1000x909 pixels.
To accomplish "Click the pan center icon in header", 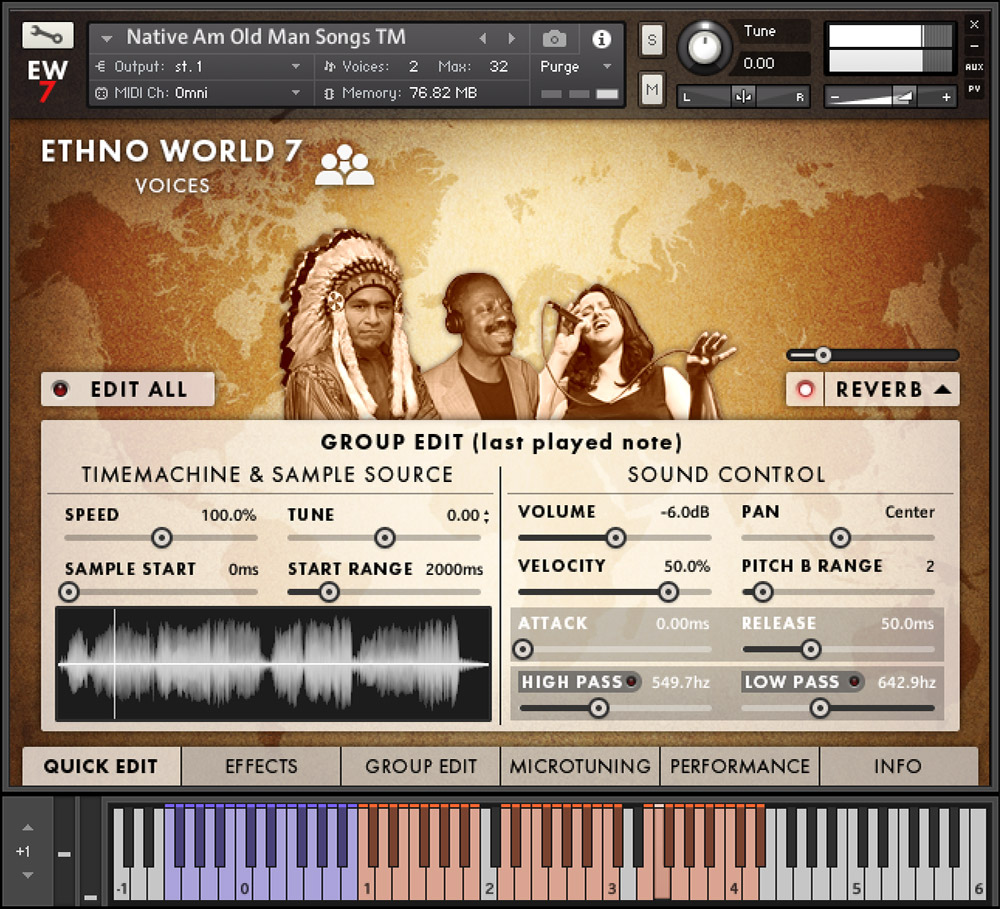I will click(x=743, y=97).
